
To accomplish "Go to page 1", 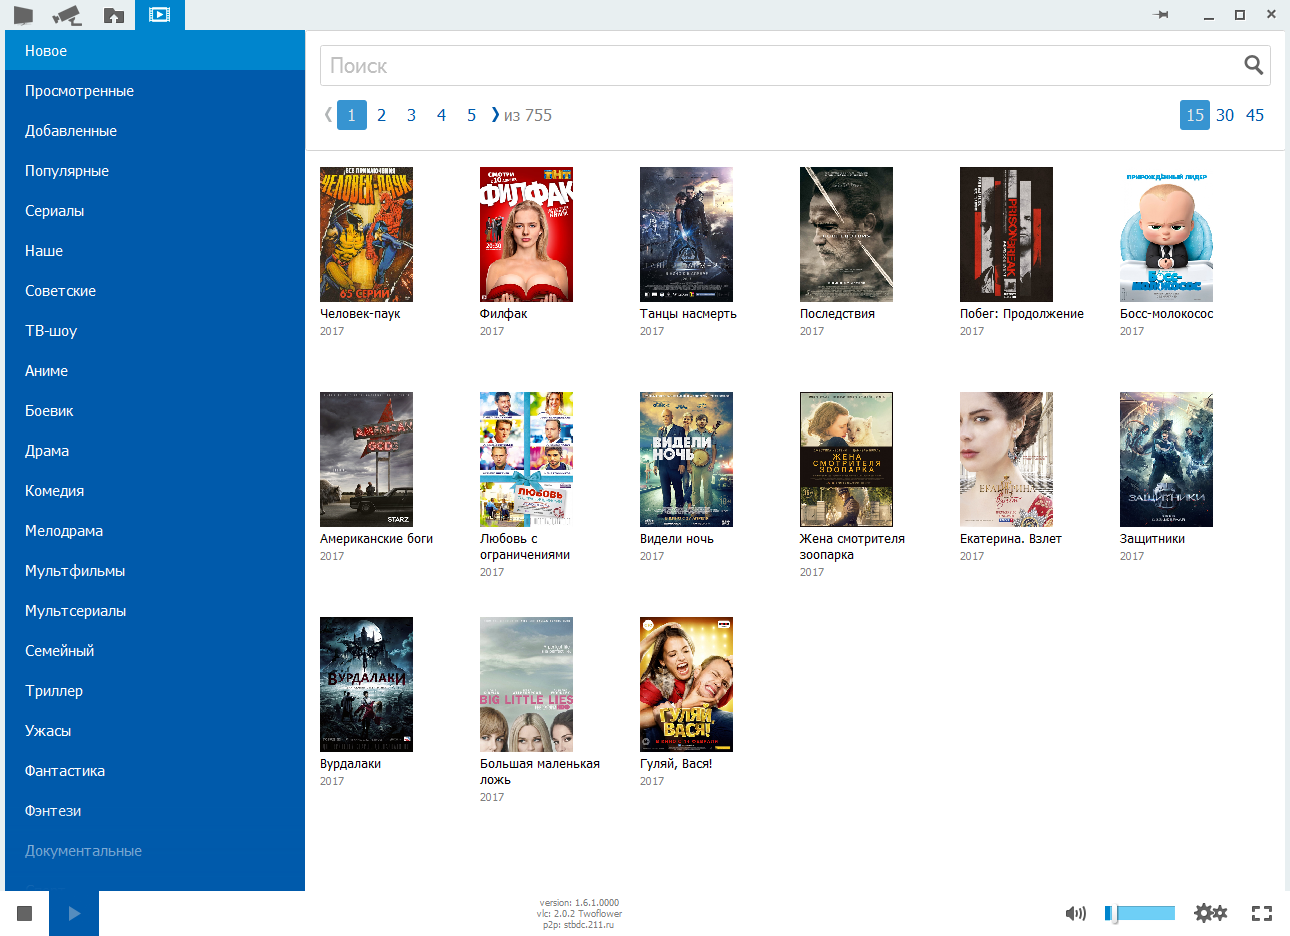I will pos(351,115).
